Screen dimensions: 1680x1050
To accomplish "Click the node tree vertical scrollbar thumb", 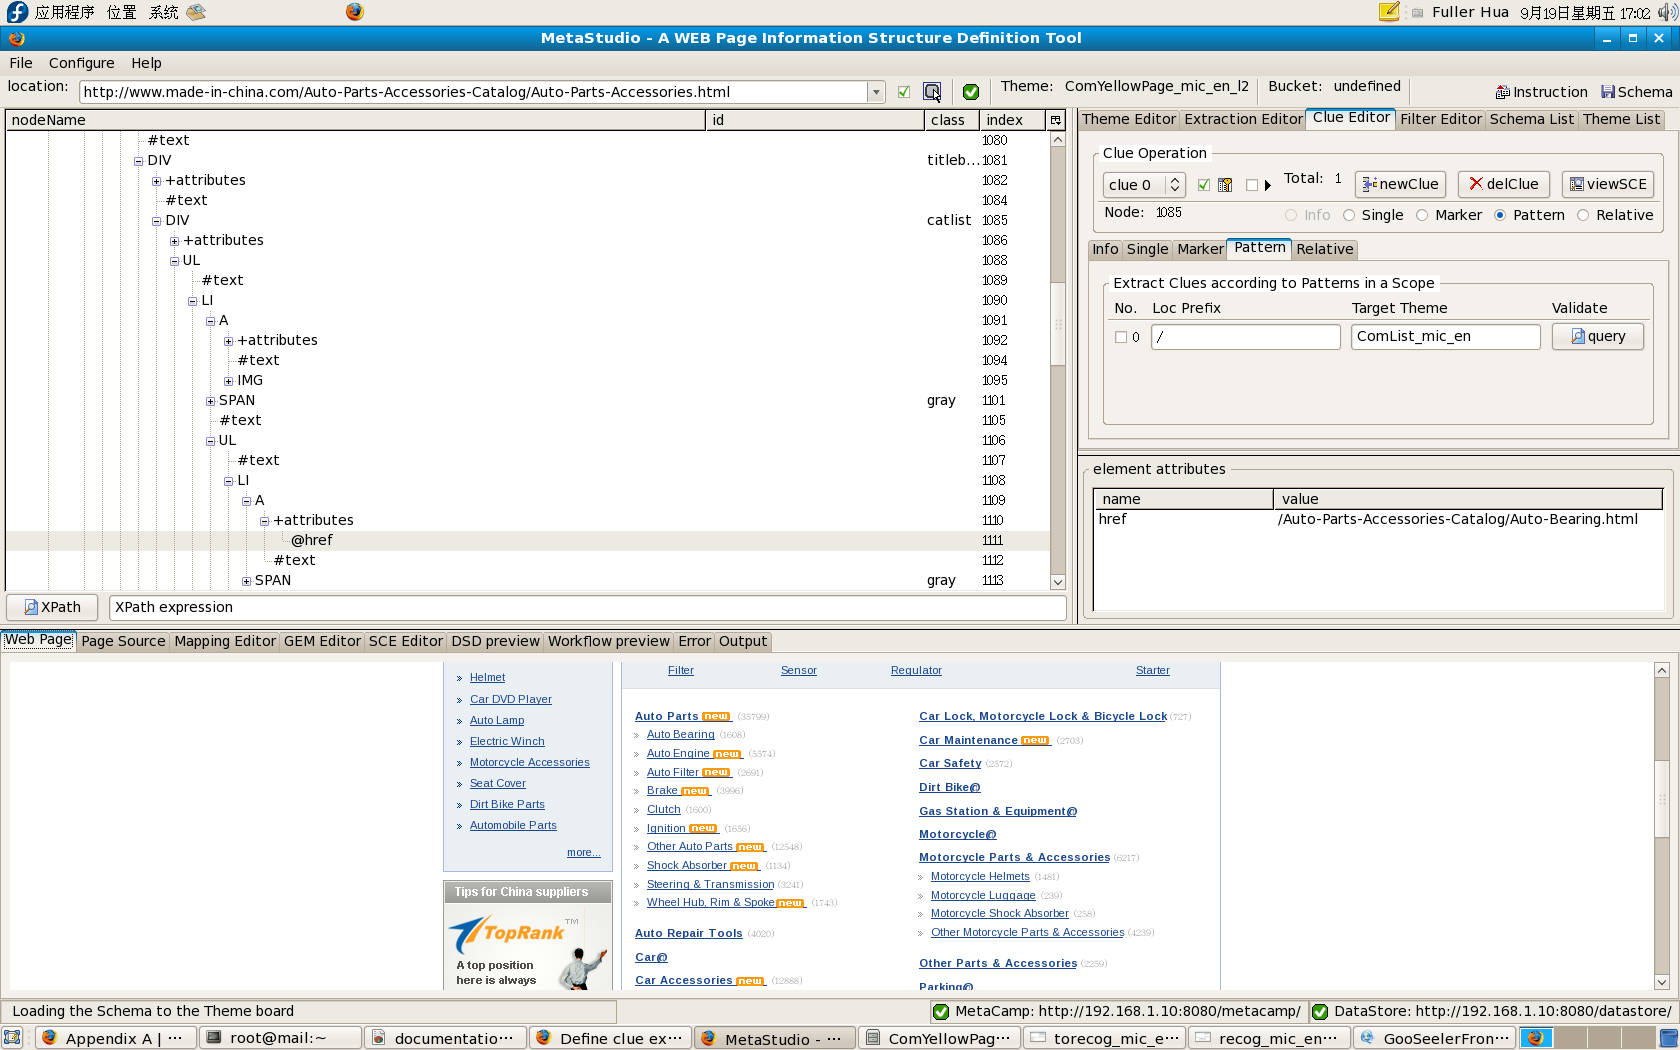I will (1058, 324).
